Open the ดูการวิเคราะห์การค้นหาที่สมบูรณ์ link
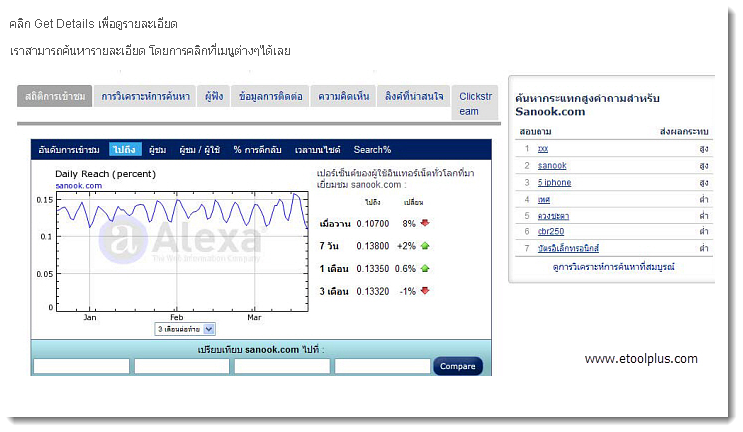This screenshot has width=743, height=432. [x=614, y=268]
